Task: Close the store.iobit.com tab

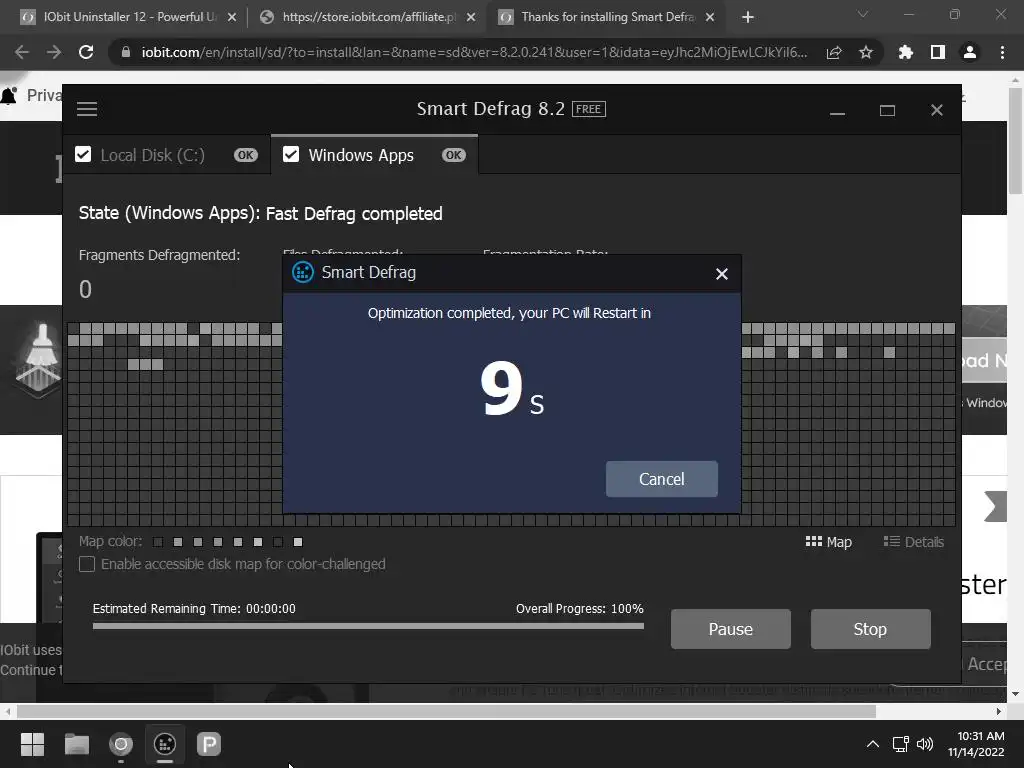Action: tap(471, 18)
